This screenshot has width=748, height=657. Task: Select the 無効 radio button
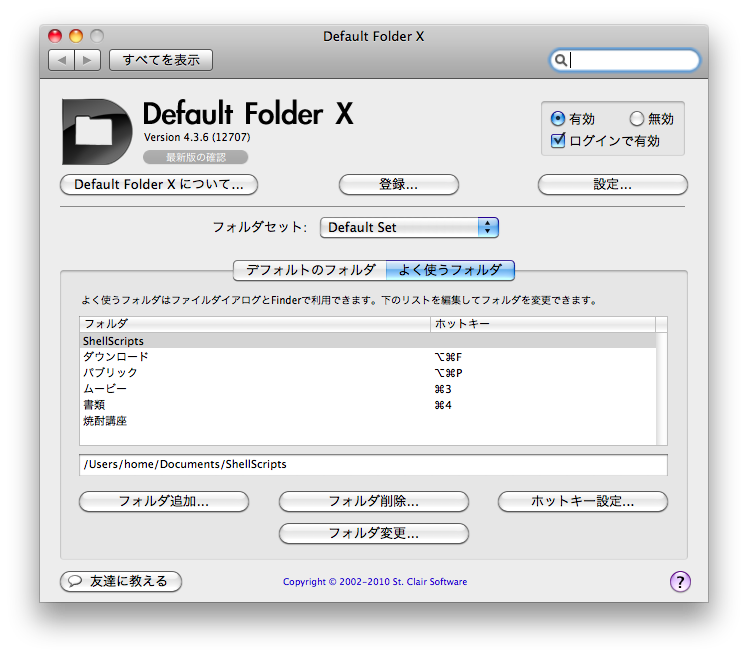tap(636, 118)
